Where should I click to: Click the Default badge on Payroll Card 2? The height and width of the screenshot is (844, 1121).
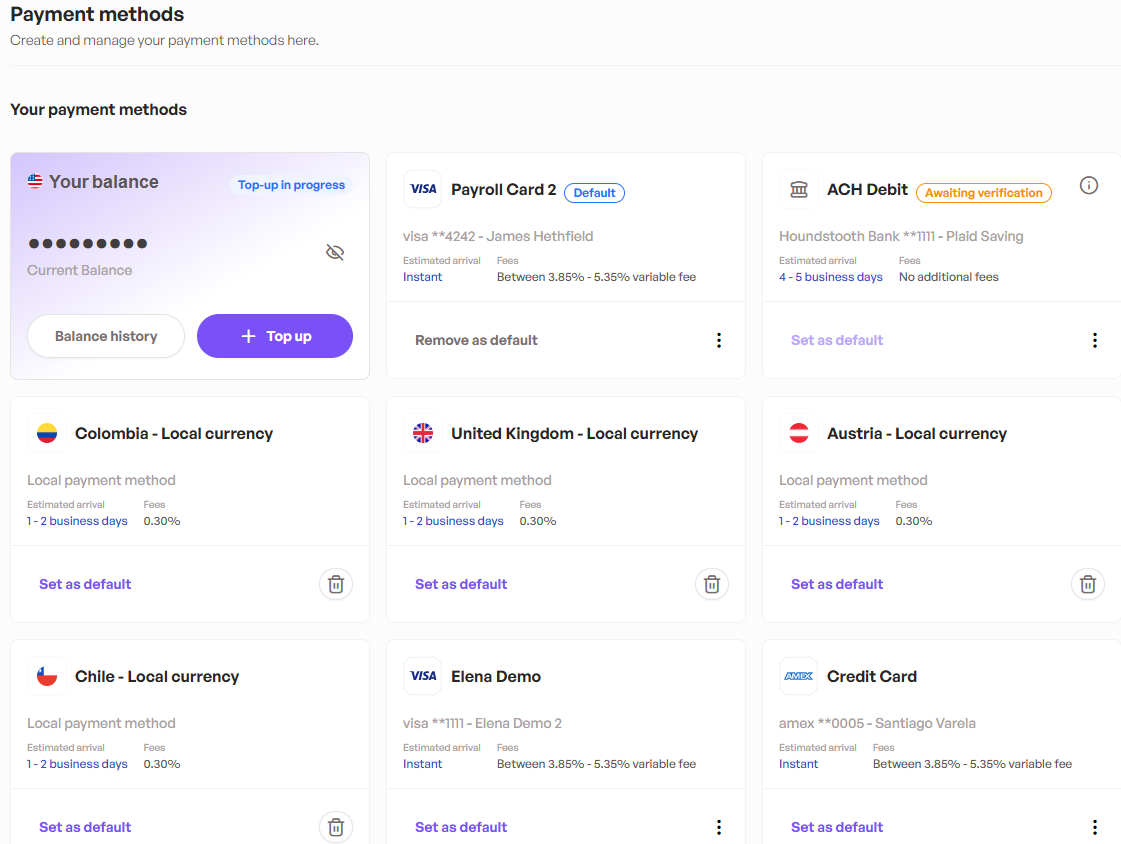(594, 193)
